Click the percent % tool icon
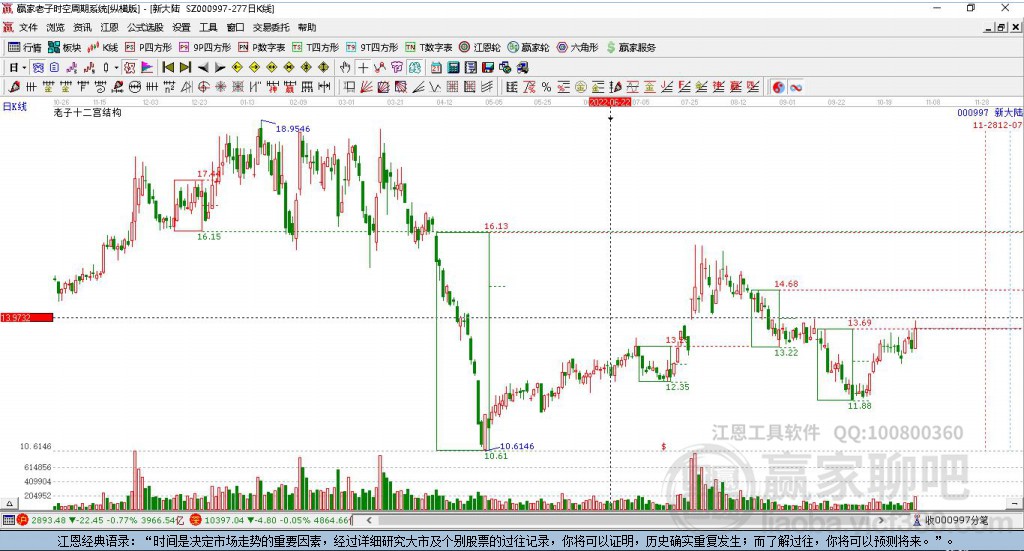The height and width of the screenshot is (551, 1024). 546,87
